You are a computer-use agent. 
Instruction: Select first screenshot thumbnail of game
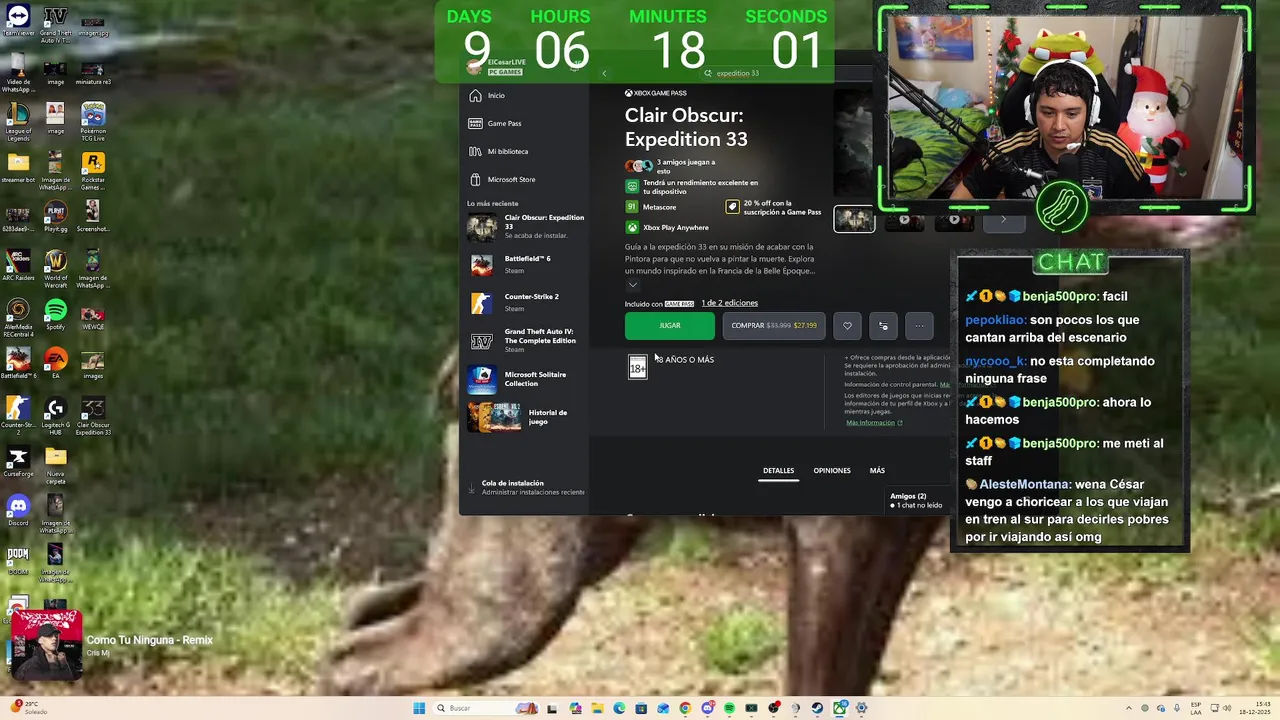(x=855, y=219)
